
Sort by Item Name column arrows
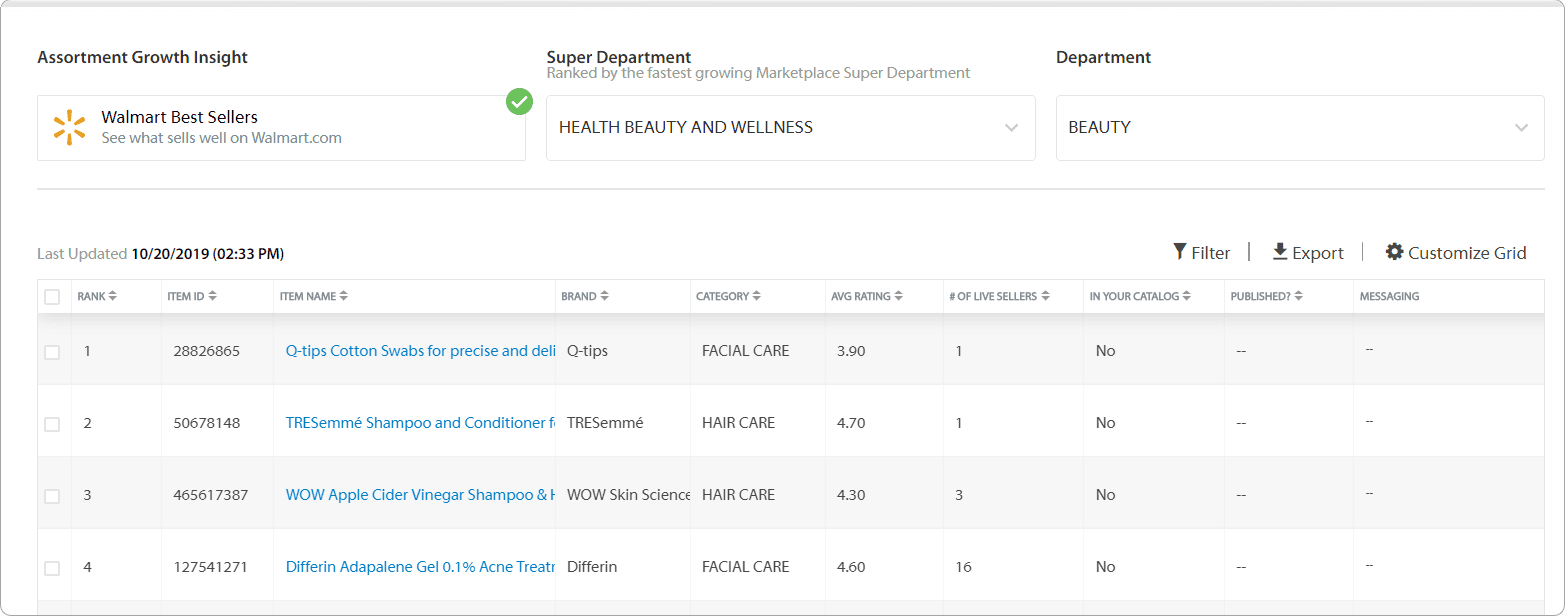344,296
